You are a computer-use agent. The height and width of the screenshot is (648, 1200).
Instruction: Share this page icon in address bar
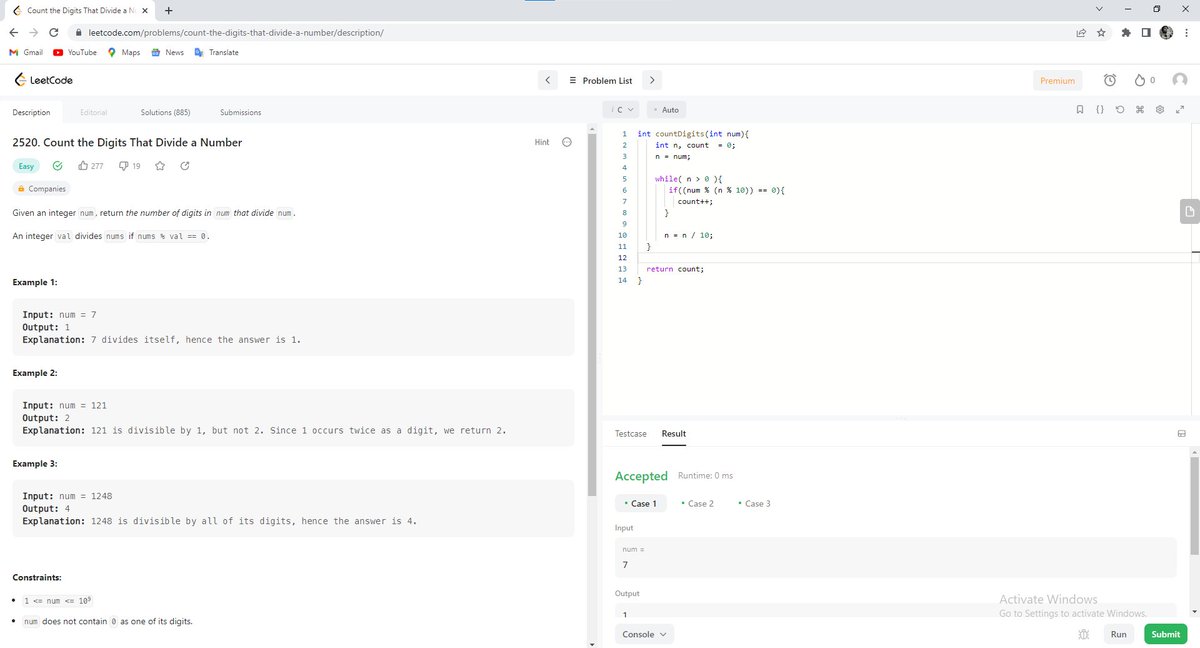[1080, 32]
